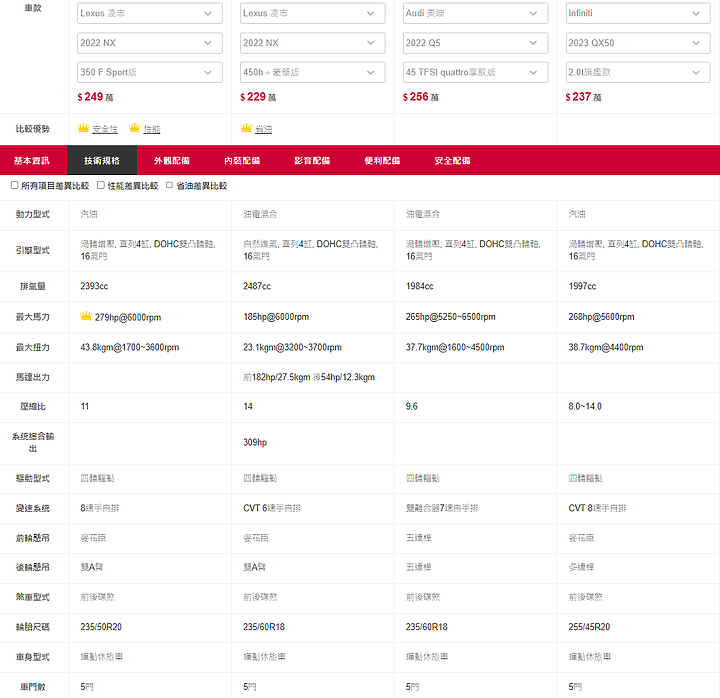Open the 2023 QX50 model dropdown
This screenshot has width=720, height=698.
[x=638, y=43]
